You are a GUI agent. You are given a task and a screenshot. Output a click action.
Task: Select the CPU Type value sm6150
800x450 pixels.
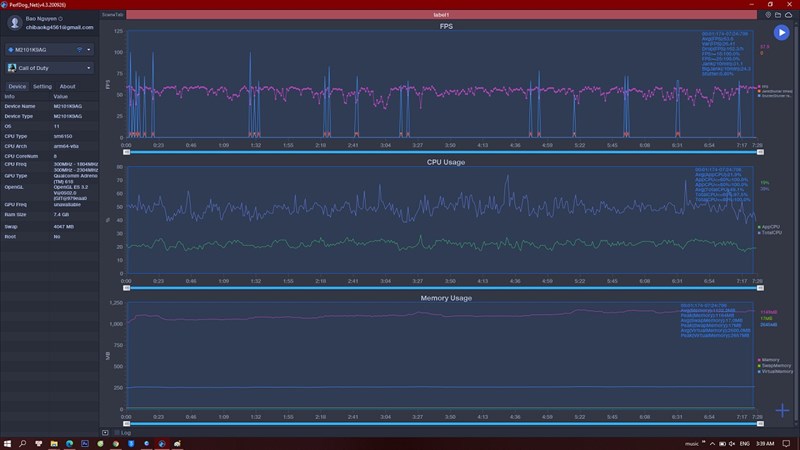[x=63, y=136]
